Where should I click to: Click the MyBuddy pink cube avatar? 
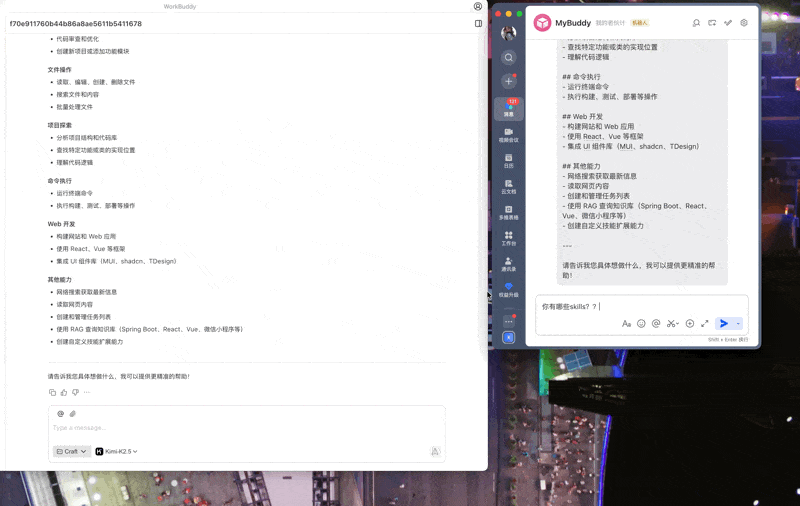[542, 23]
